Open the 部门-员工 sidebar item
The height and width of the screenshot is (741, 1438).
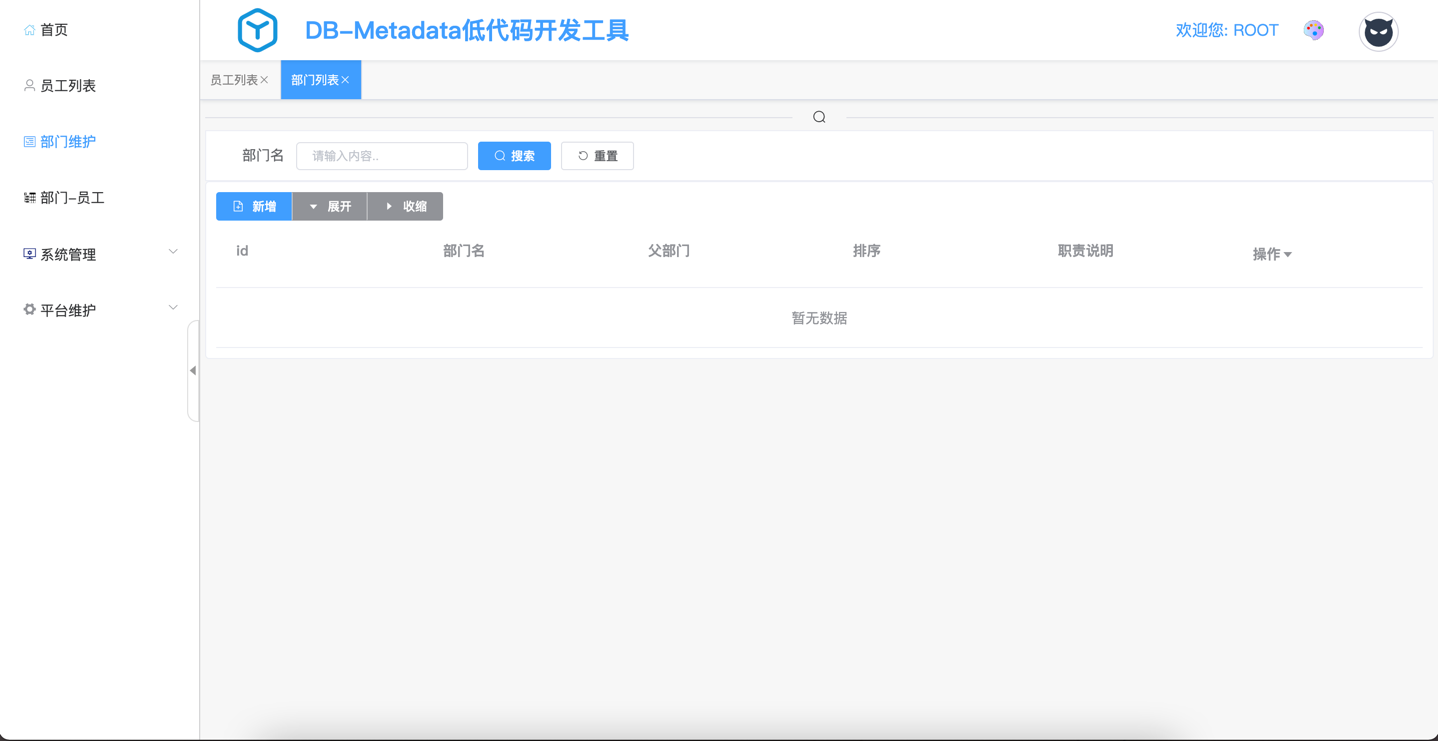pos(71,198)
